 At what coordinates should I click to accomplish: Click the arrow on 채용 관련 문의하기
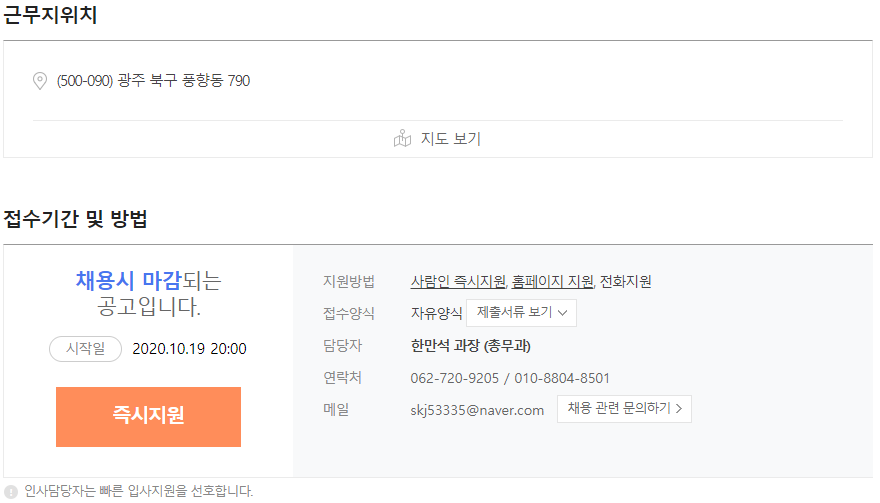pyautogui.click(x=679, y=409)
